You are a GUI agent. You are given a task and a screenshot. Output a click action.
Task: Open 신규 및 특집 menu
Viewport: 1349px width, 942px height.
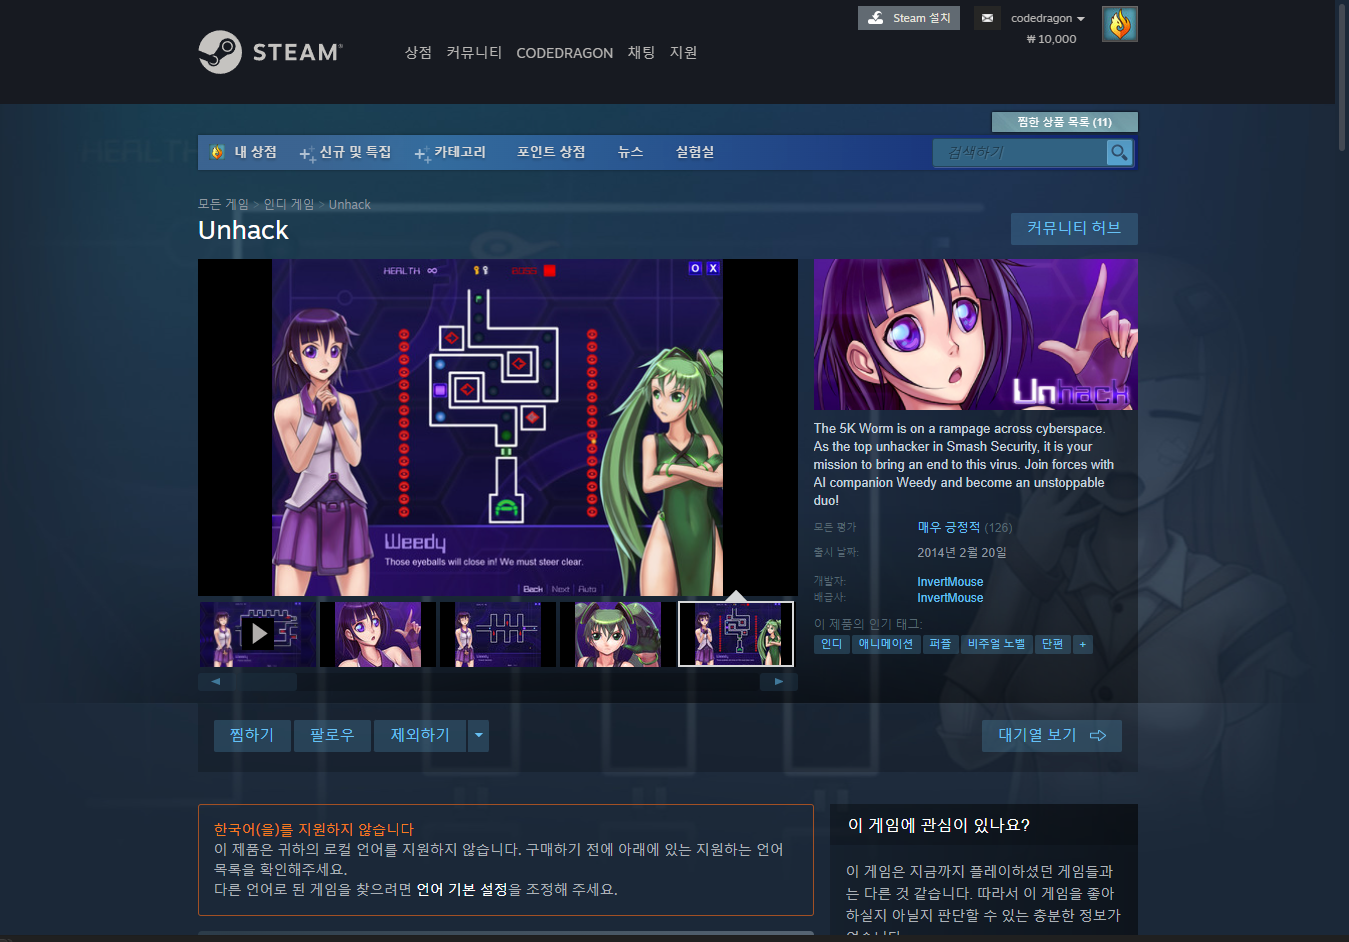346,152
